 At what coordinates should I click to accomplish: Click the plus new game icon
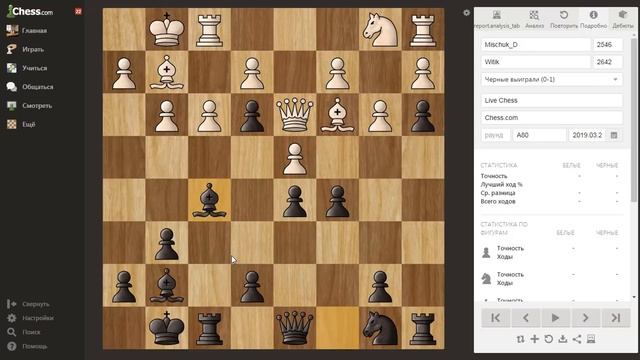tap(535, 339)
